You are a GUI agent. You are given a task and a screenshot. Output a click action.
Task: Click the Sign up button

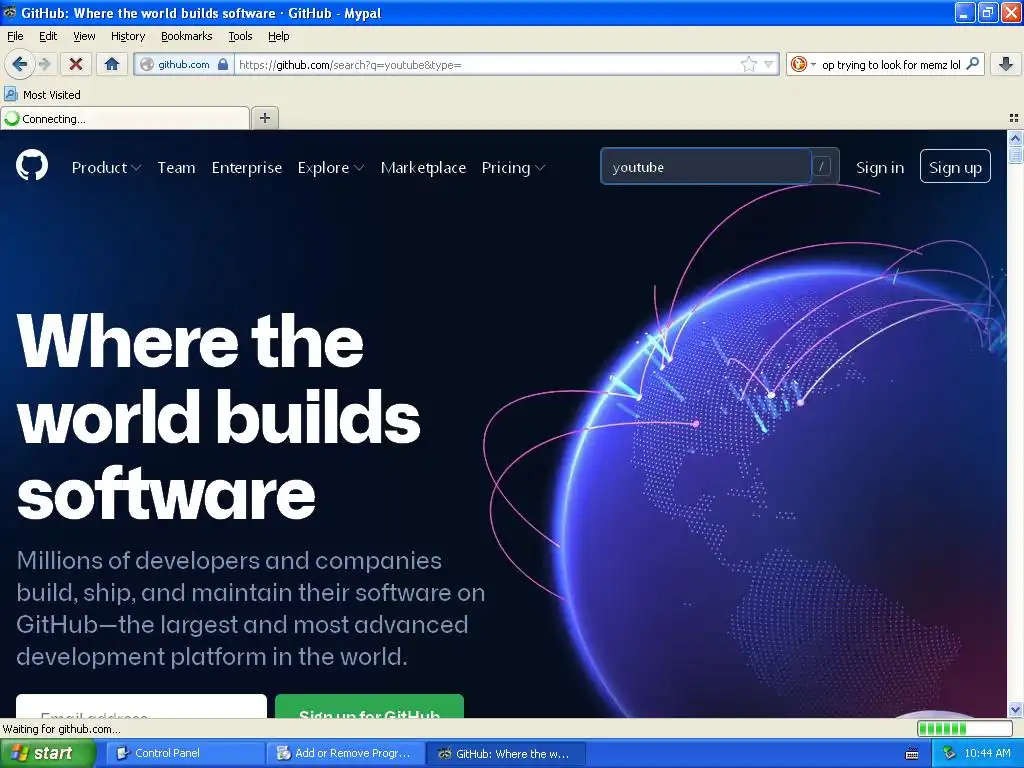click(955, 167)
